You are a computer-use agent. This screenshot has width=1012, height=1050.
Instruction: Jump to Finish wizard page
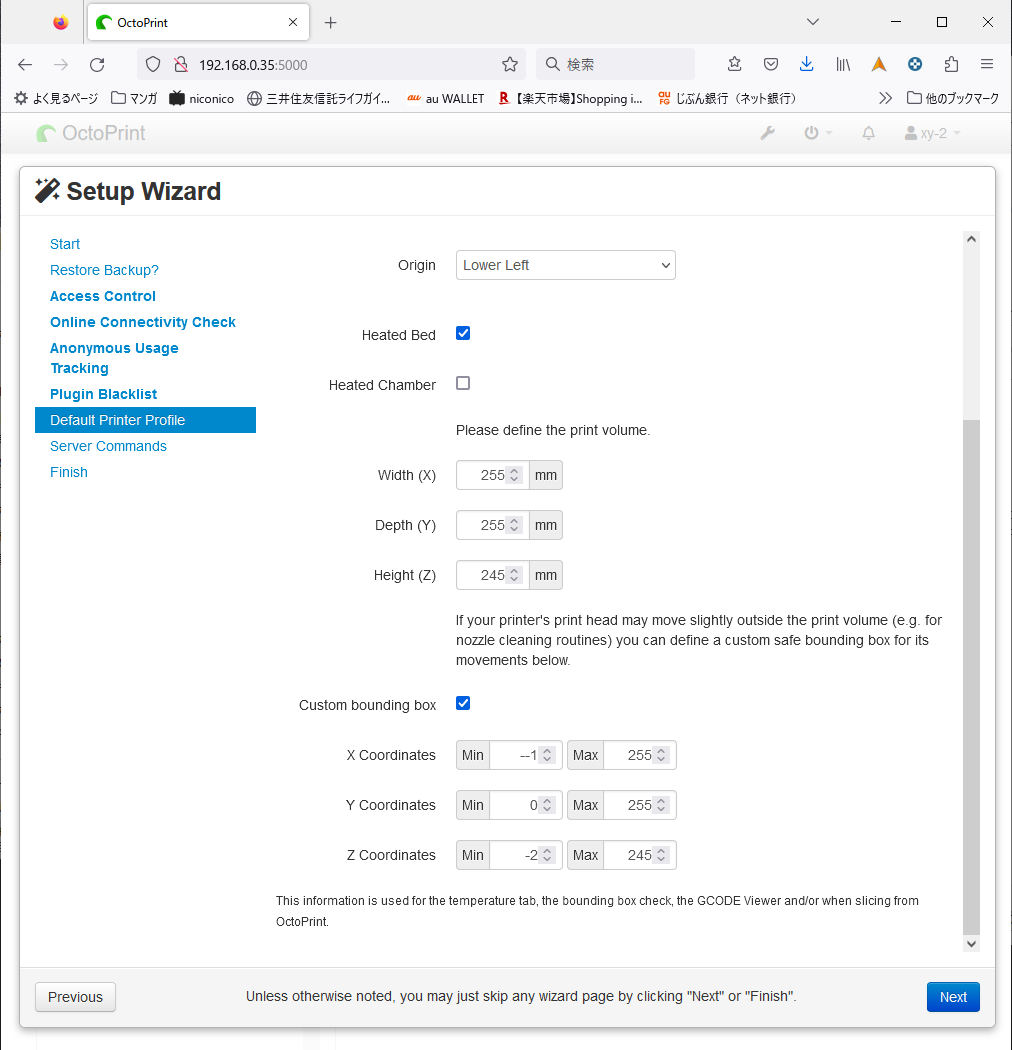pos(68,473)
